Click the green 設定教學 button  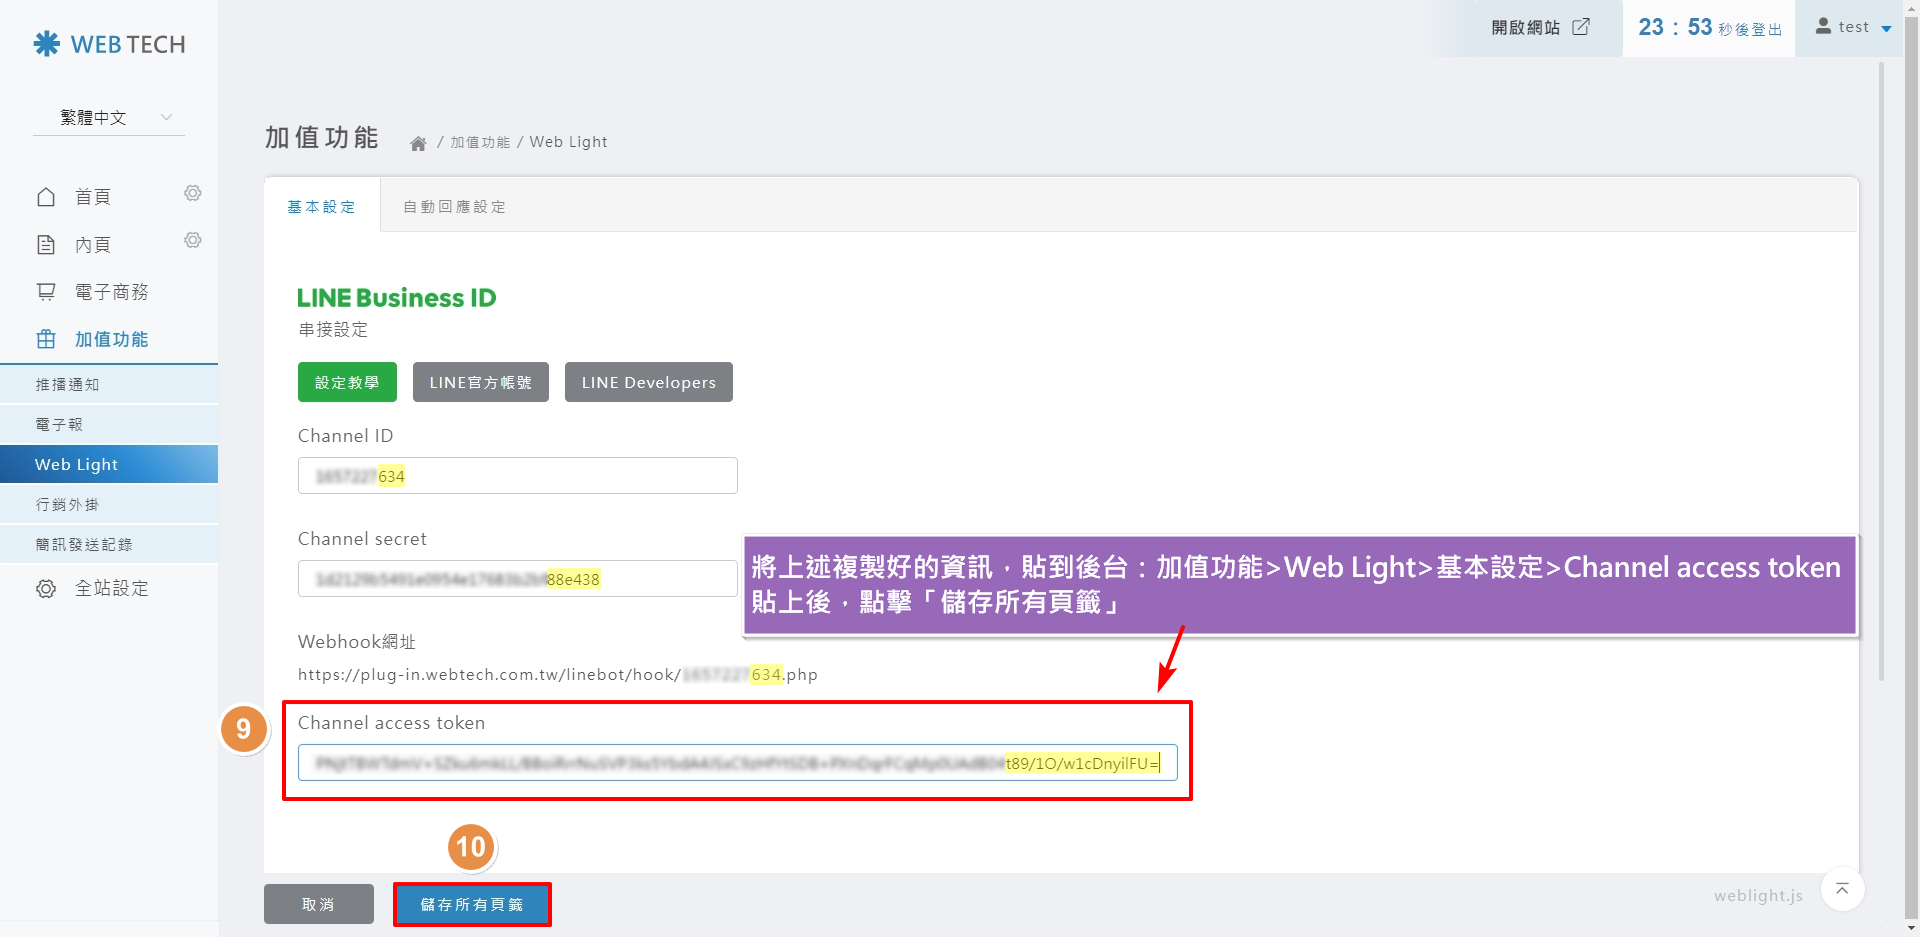[x=347, y=382]
